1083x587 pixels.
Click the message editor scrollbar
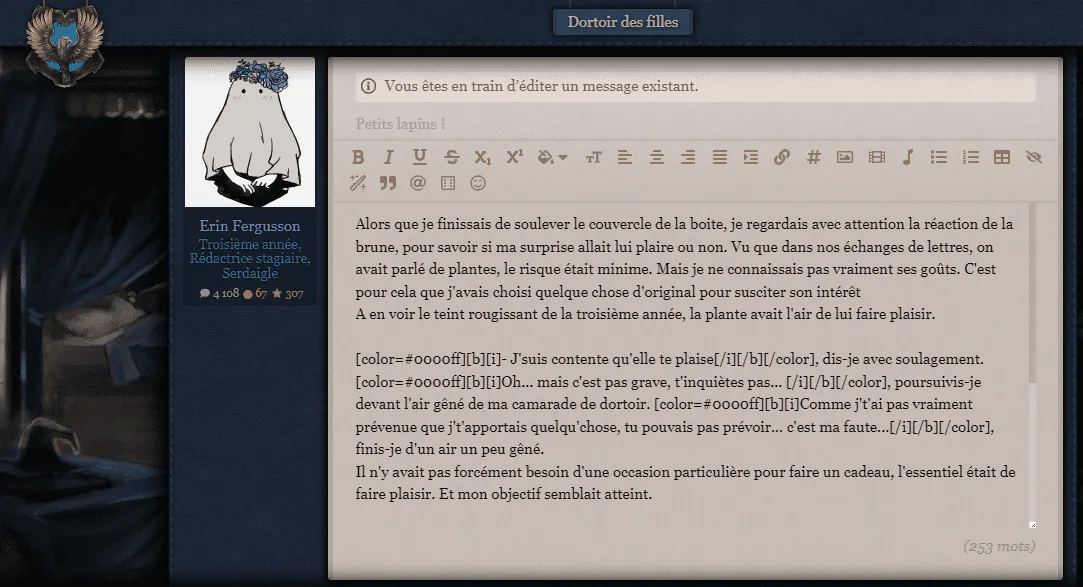[1032, 293]
